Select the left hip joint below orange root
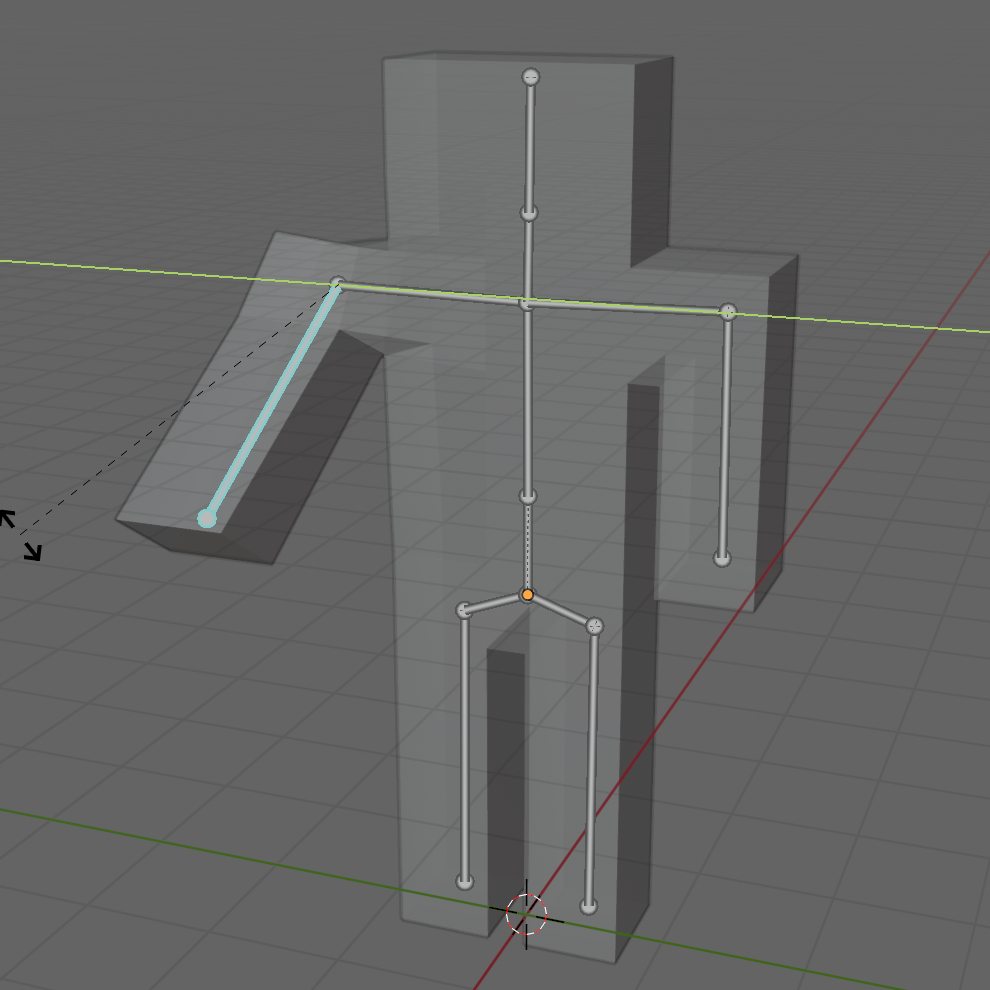Screen dimensions: 990x990 click(x=464, y=610)
